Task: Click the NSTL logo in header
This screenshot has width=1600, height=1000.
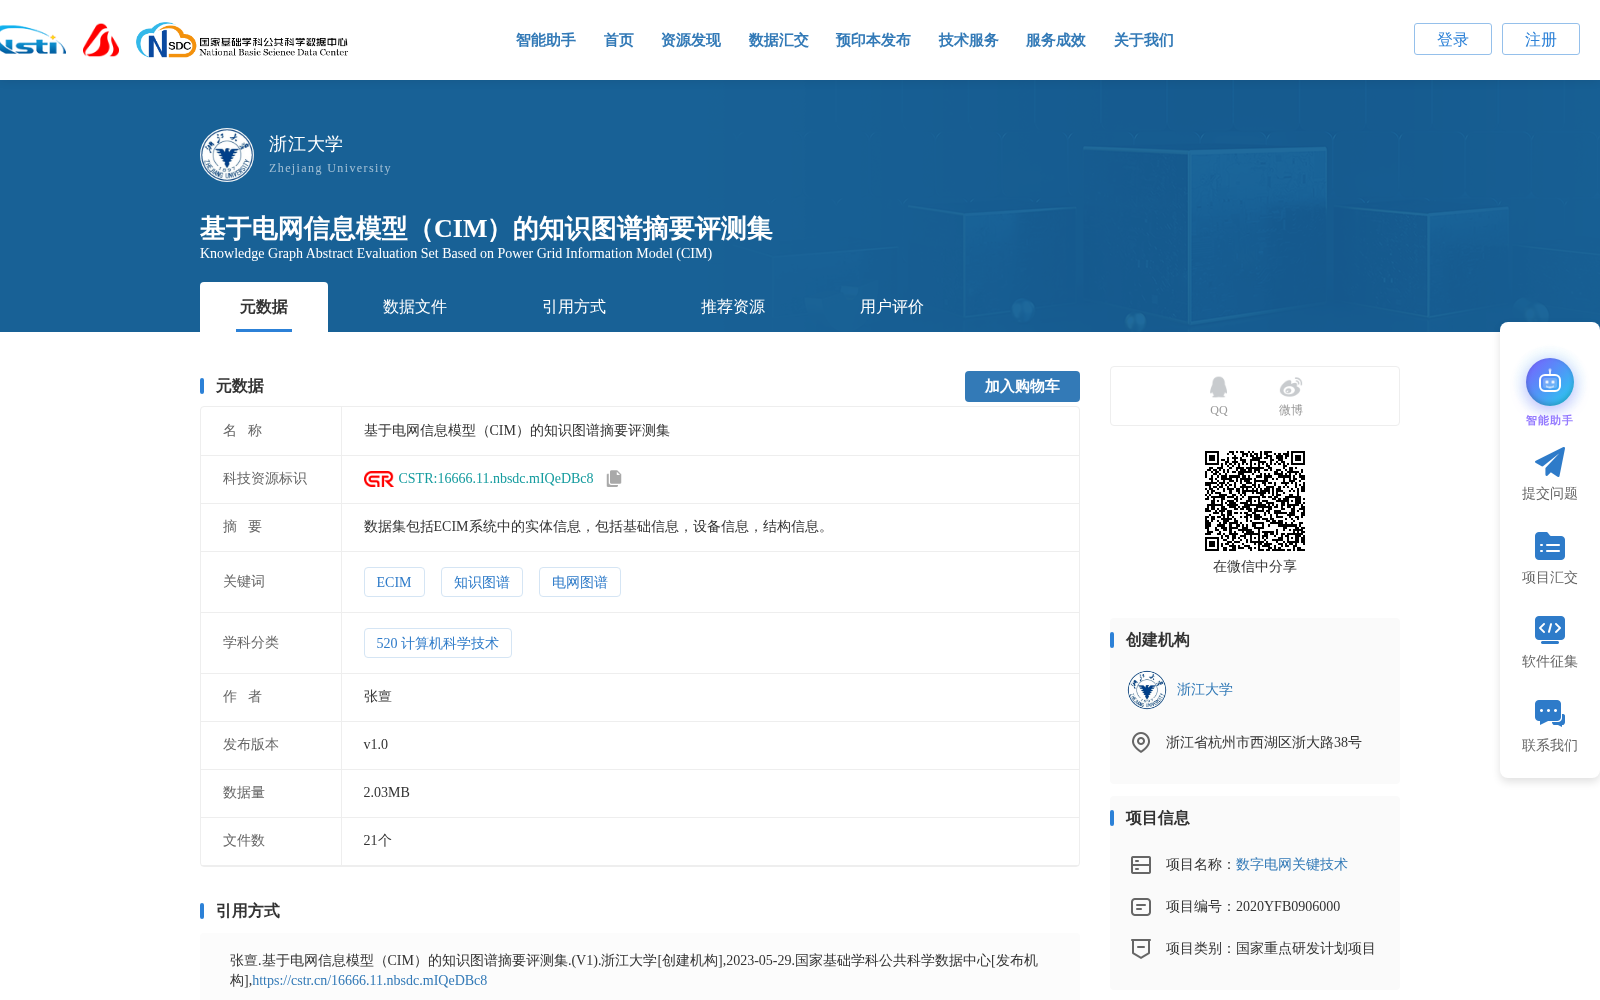Action: tap(33, 40)
